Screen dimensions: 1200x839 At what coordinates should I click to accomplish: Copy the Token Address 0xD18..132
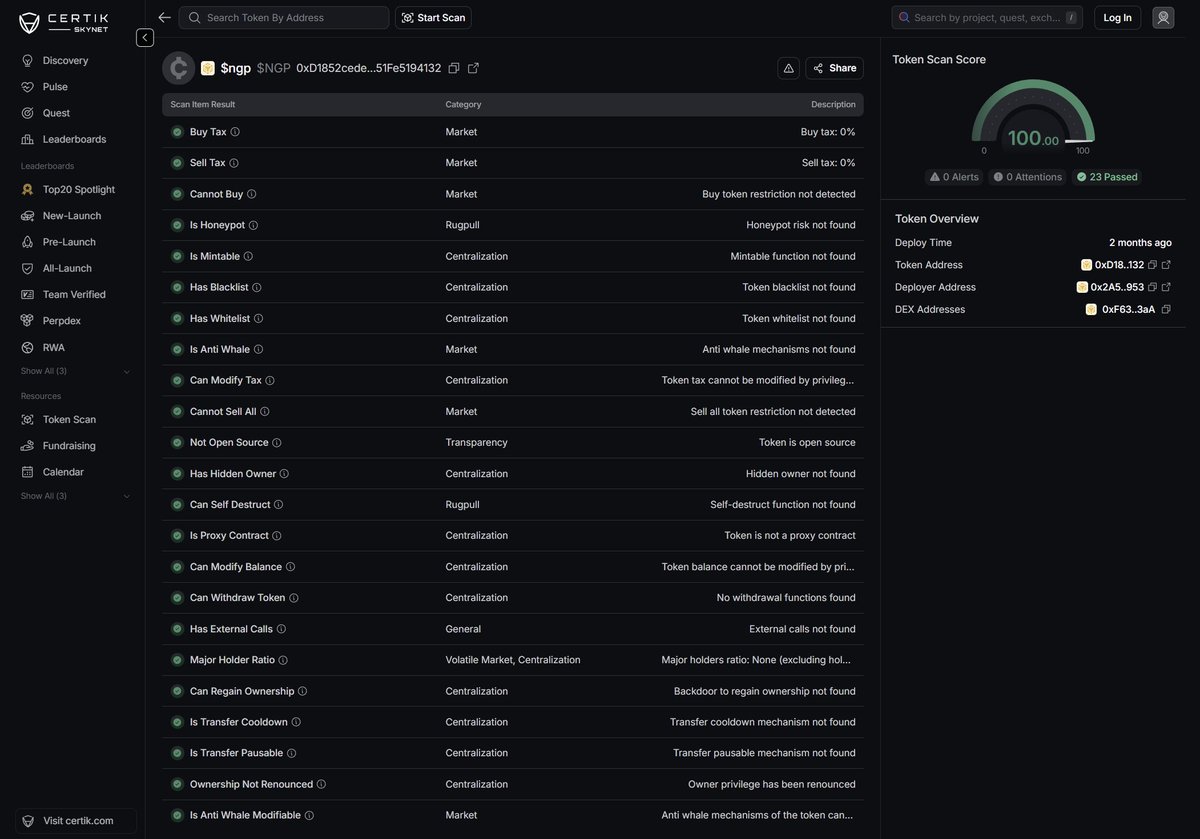click(1152, 265)
